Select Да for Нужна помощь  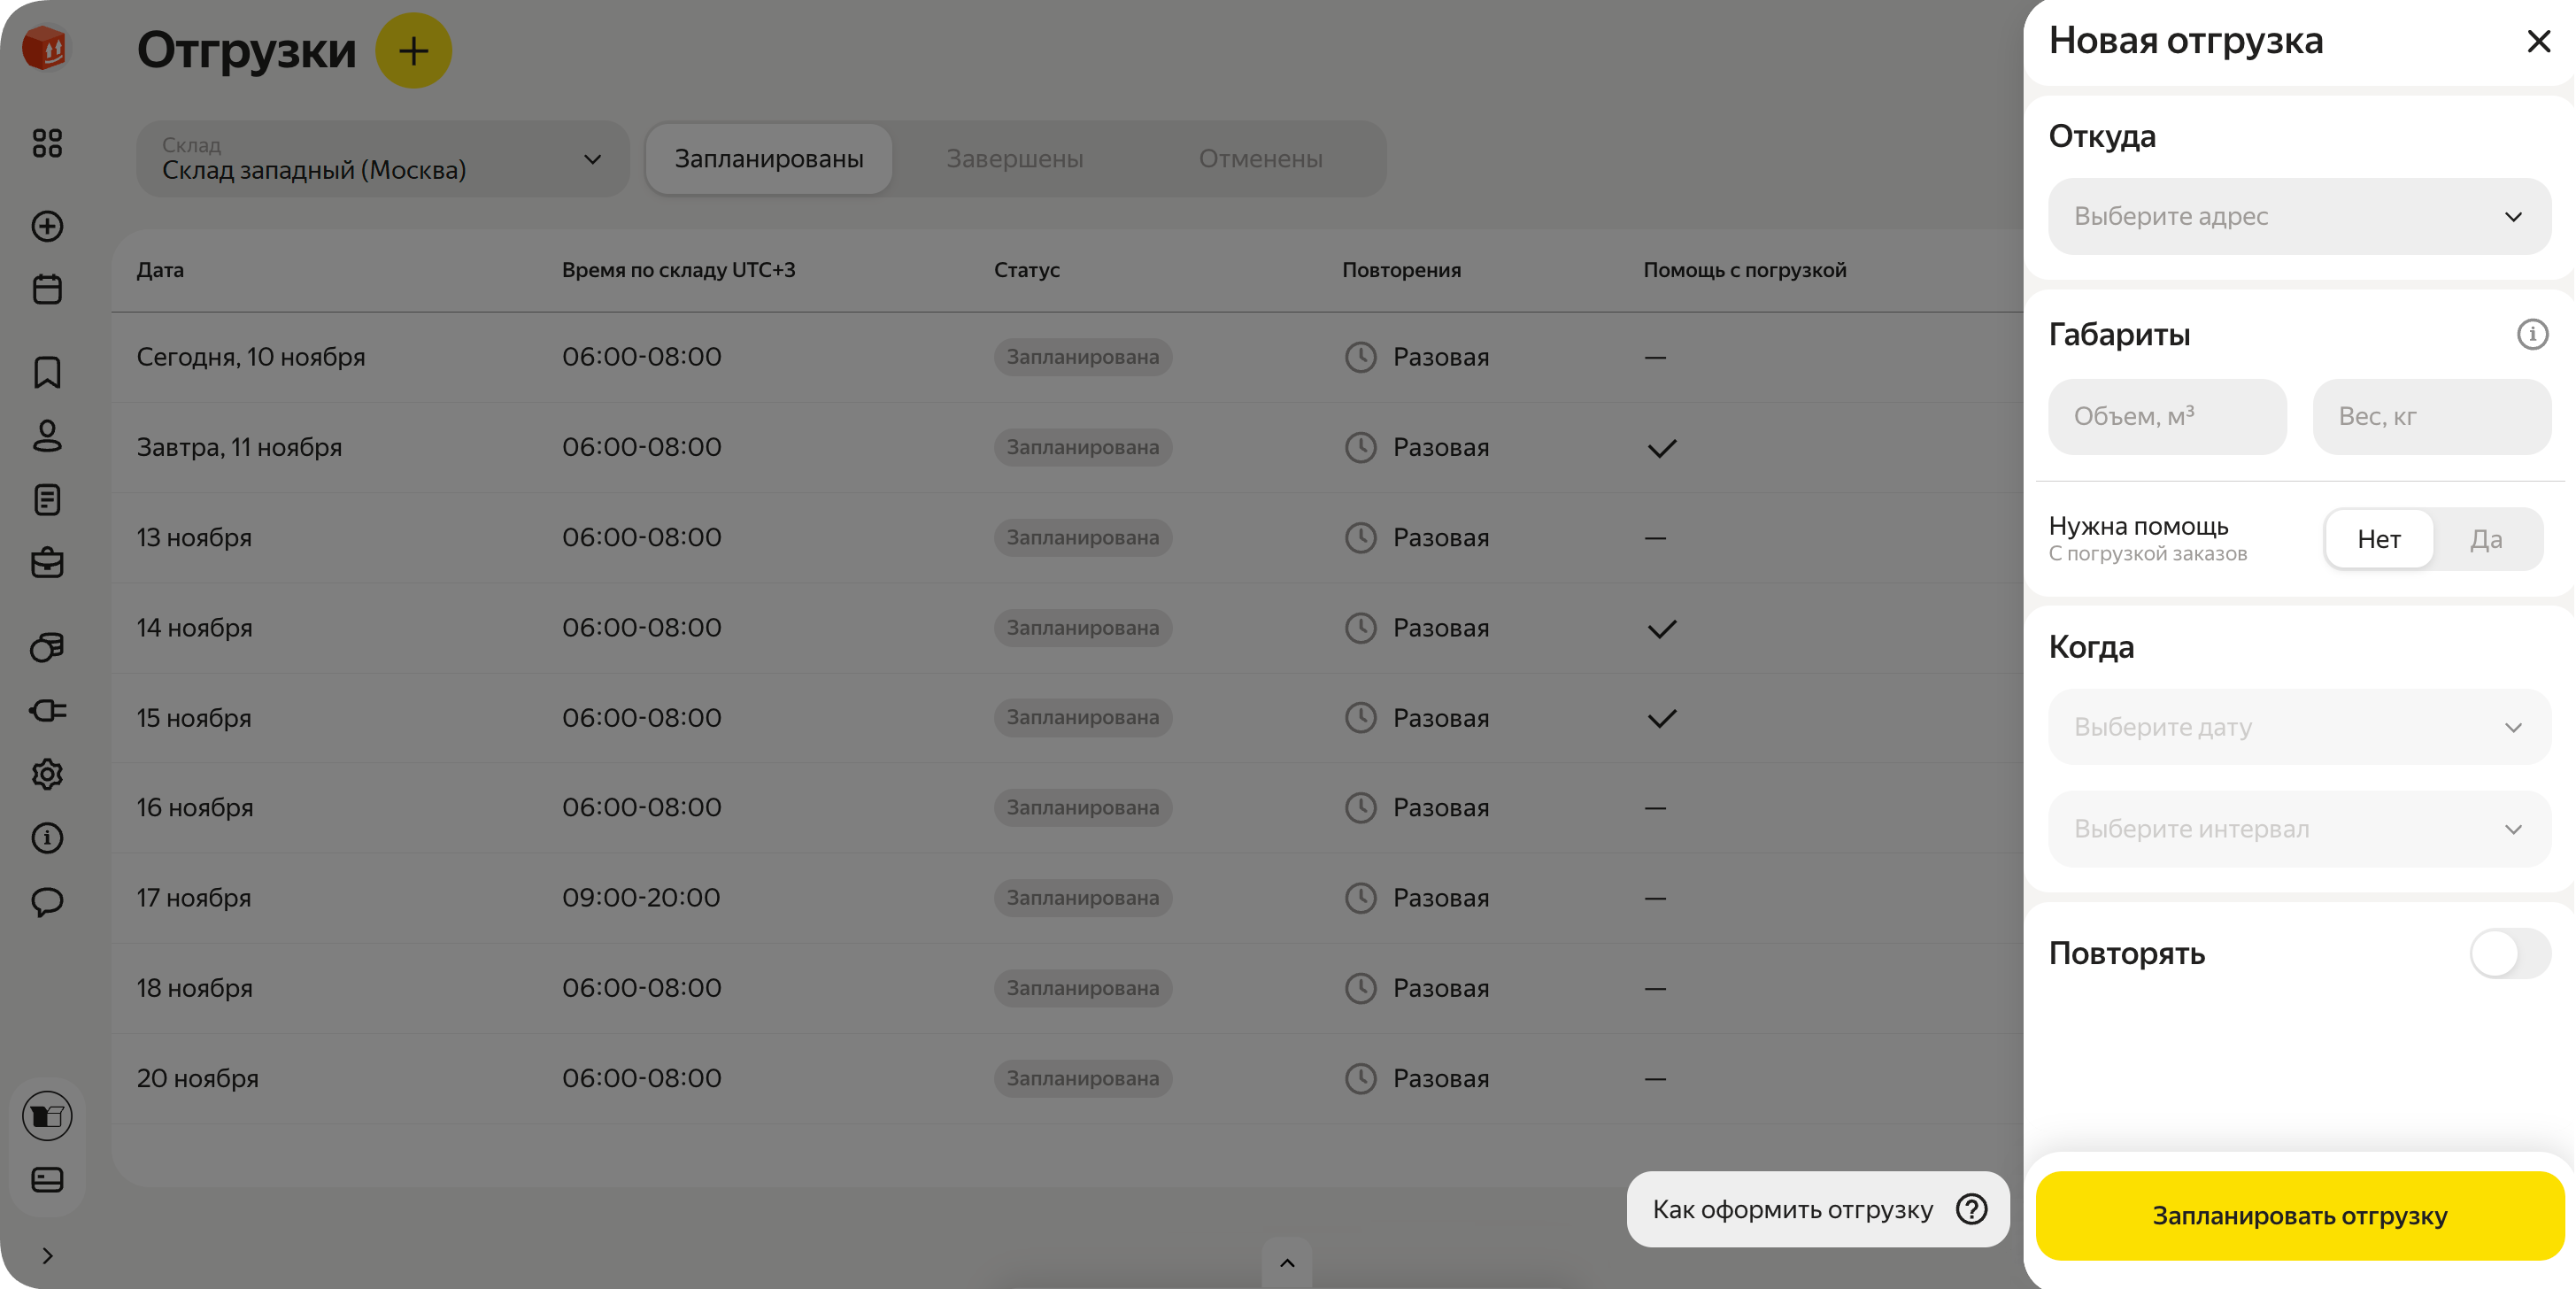2486,539
